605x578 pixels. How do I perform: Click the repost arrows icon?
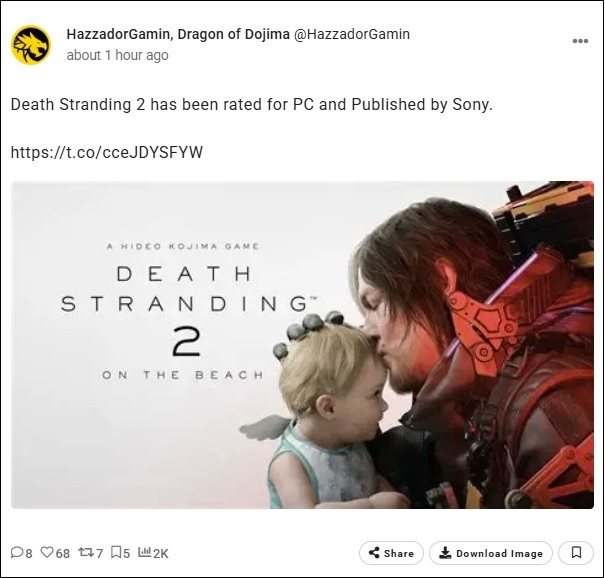[86, 553]
